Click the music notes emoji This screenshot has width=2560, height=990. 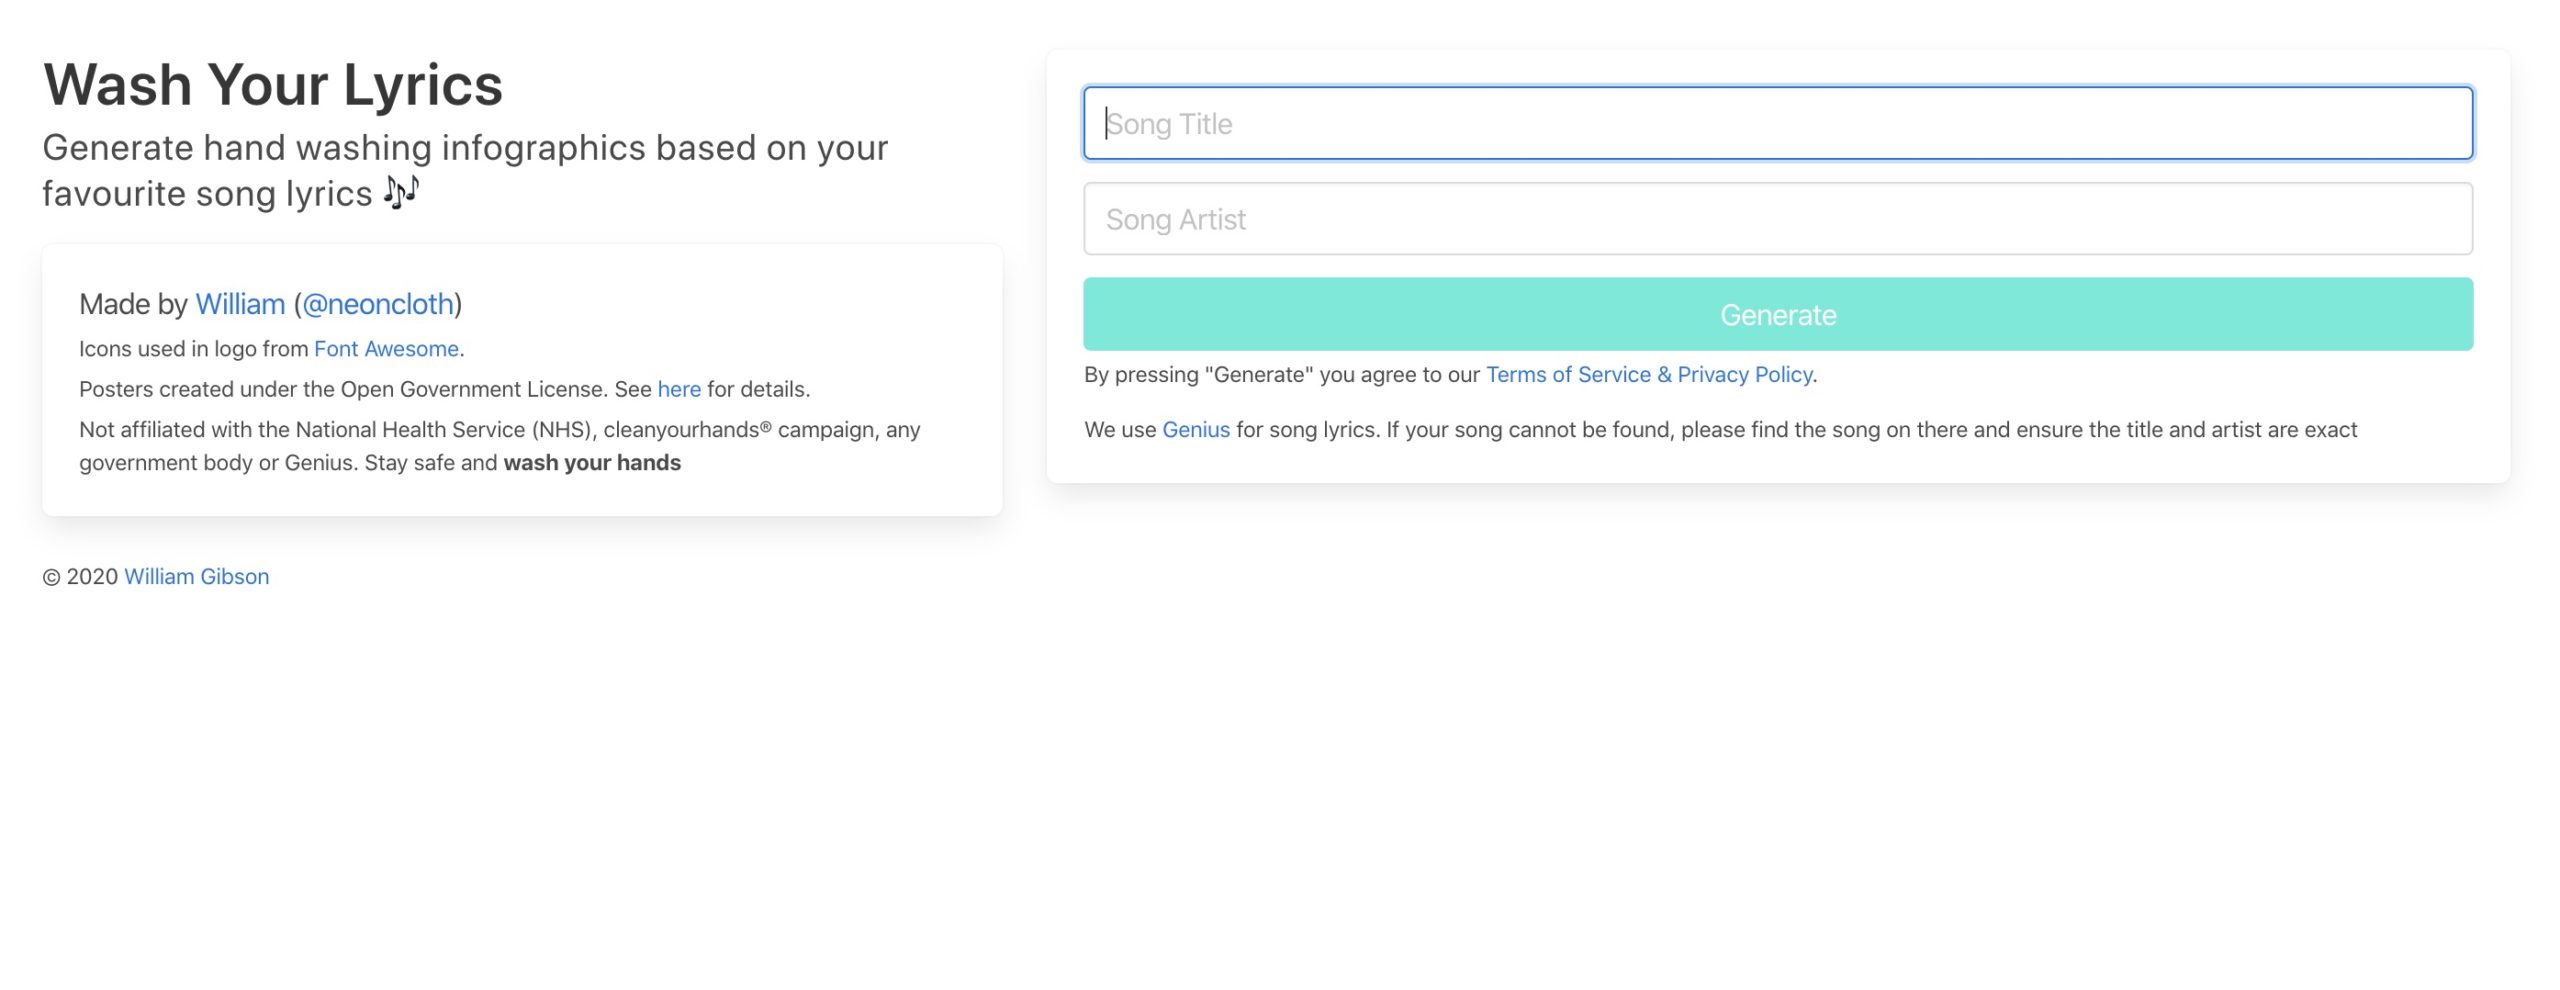click(x=401, y=192)
